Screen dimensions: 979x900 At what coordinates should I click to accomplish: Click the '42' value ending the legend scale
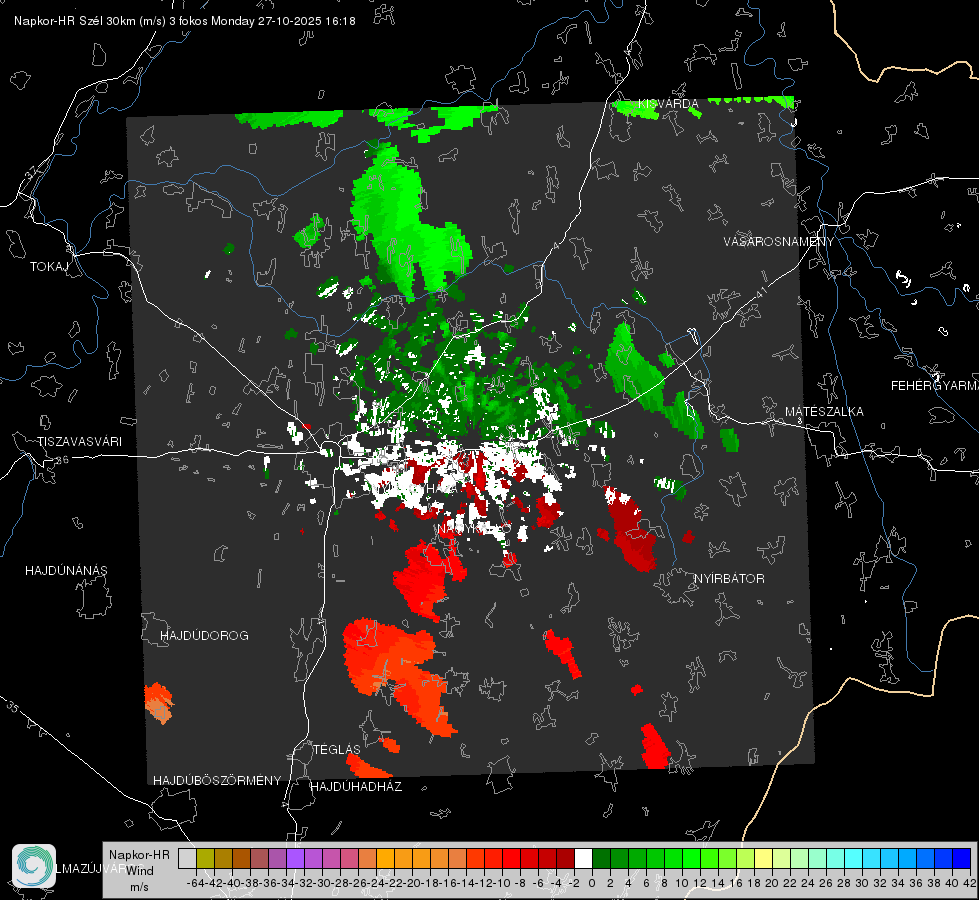[x=970, y=883]
